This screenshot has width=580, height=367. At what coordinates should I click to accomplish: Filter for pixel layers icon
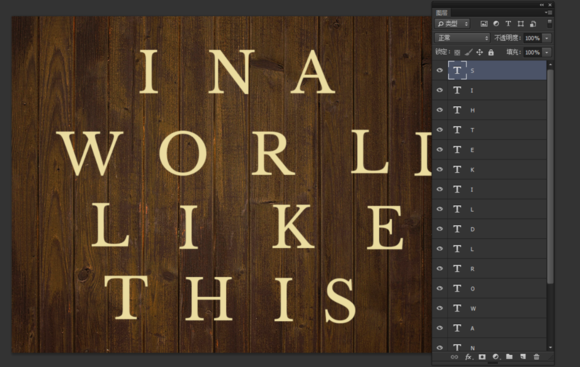[483, 24]
